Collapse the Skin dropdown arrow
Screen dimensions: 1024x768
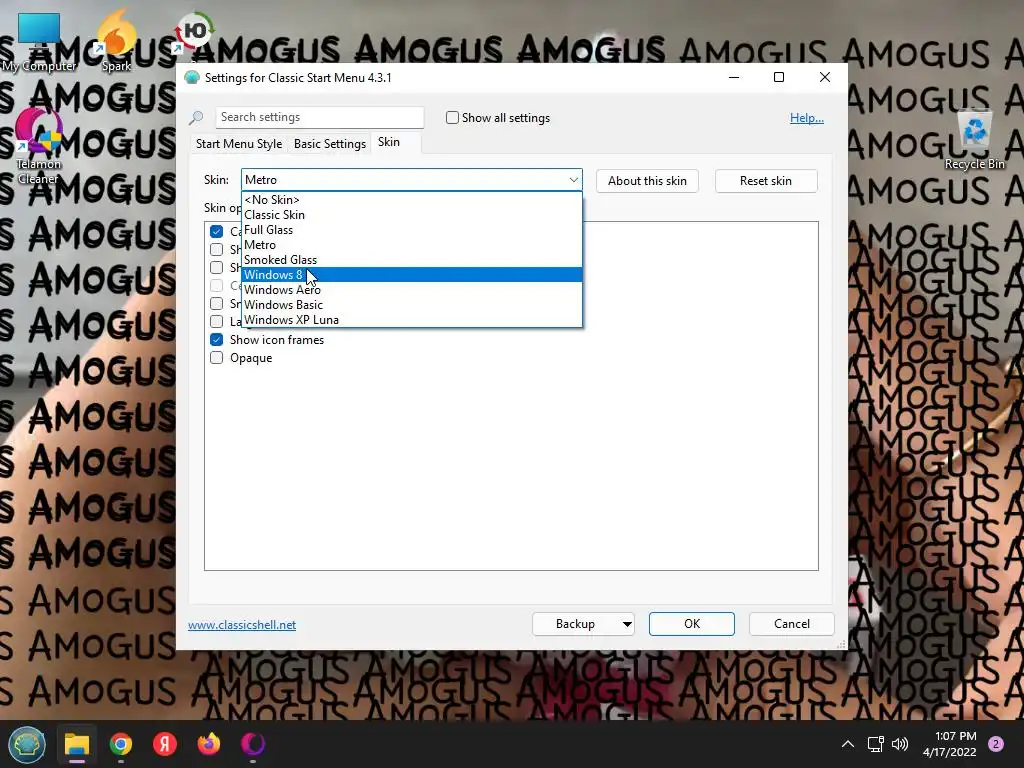[573, 180]
